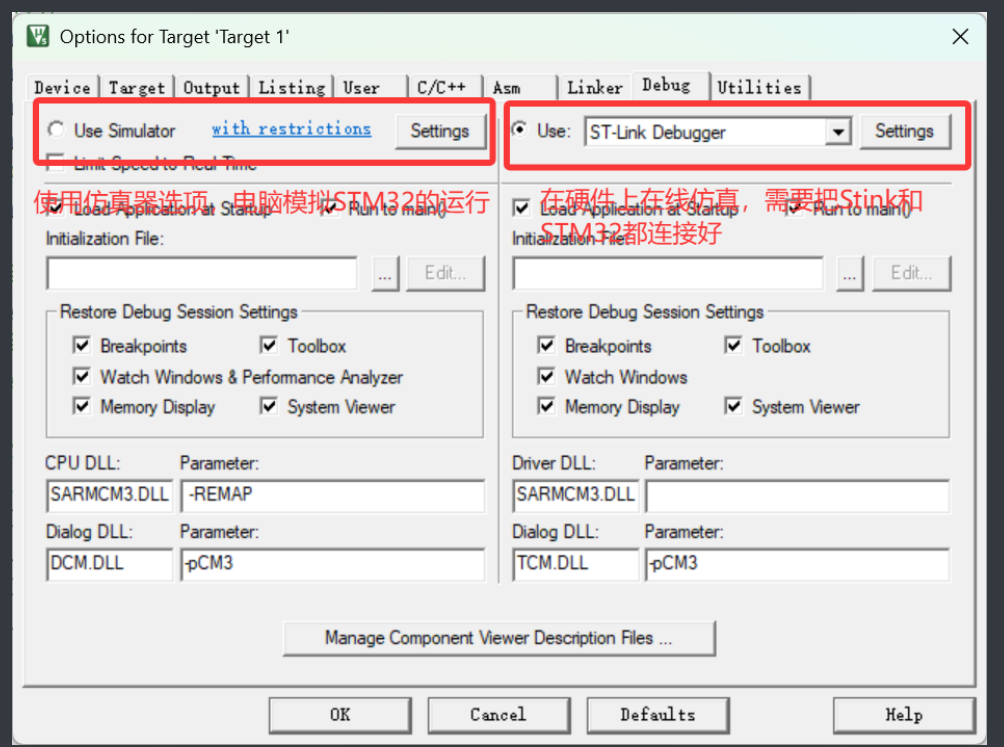
Task: Click Driver DLL field SARMCM3.DLL
Action: (576, 495)
